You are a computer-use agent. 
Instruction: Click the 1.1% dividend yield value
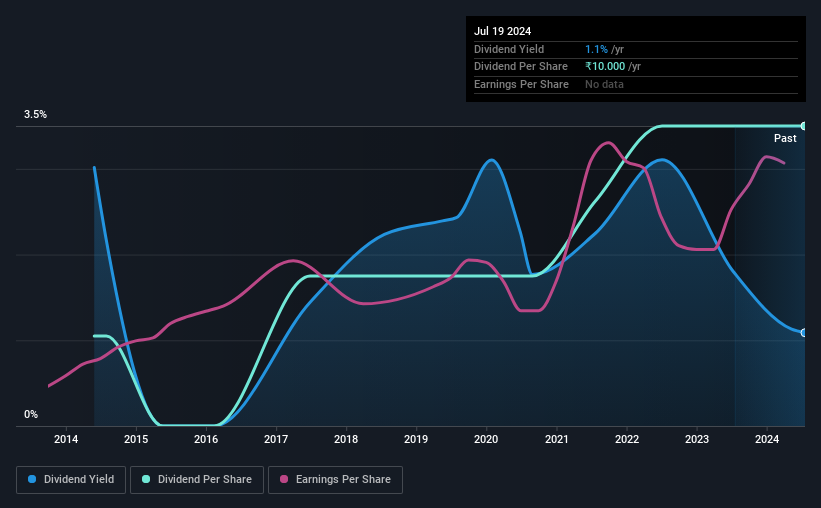click(x=596, y=49)
